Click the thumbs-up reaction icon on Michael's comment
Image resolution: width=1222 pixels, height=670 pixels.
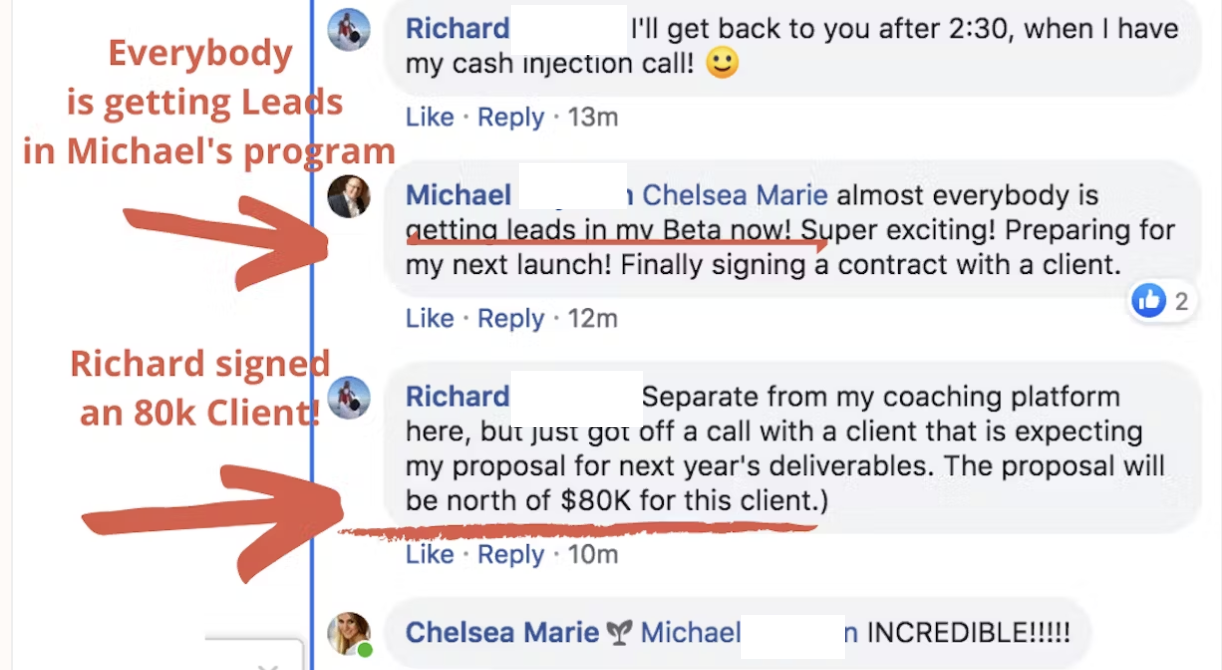(x=1149, y=301)
